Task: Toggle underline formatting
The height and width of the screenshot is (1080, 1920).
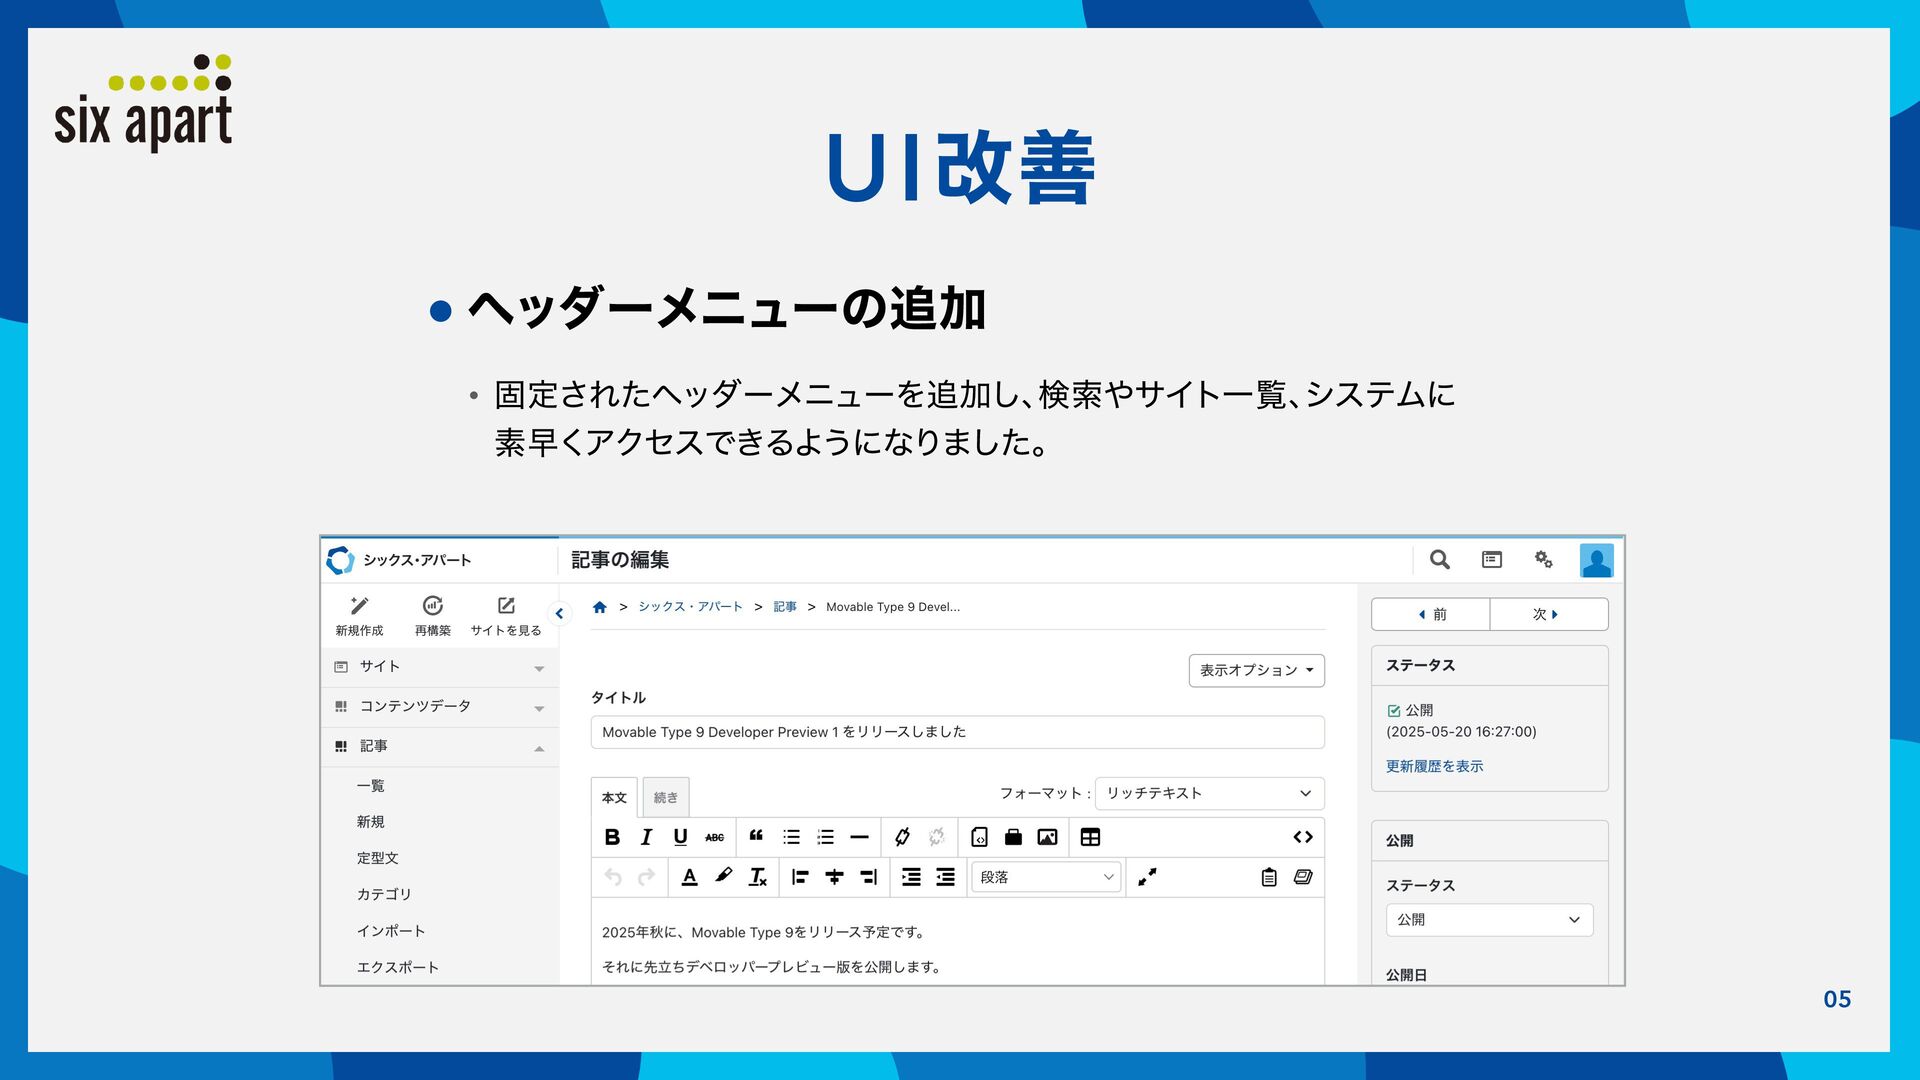Action: (x=680, y=837)
